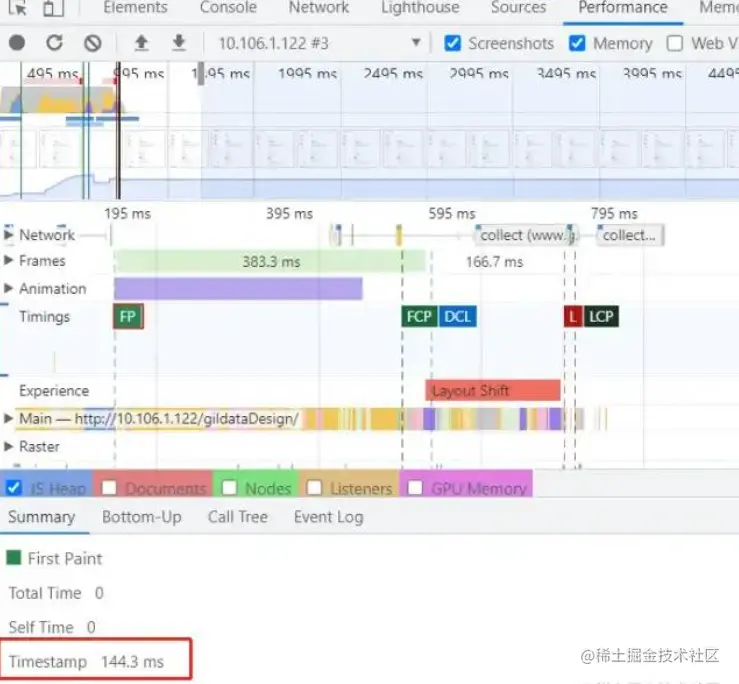Viewport: 739px width, 684px height.
Task: Switch to the Sources tab
Action: pyautogui.click(x=518, y=7)
